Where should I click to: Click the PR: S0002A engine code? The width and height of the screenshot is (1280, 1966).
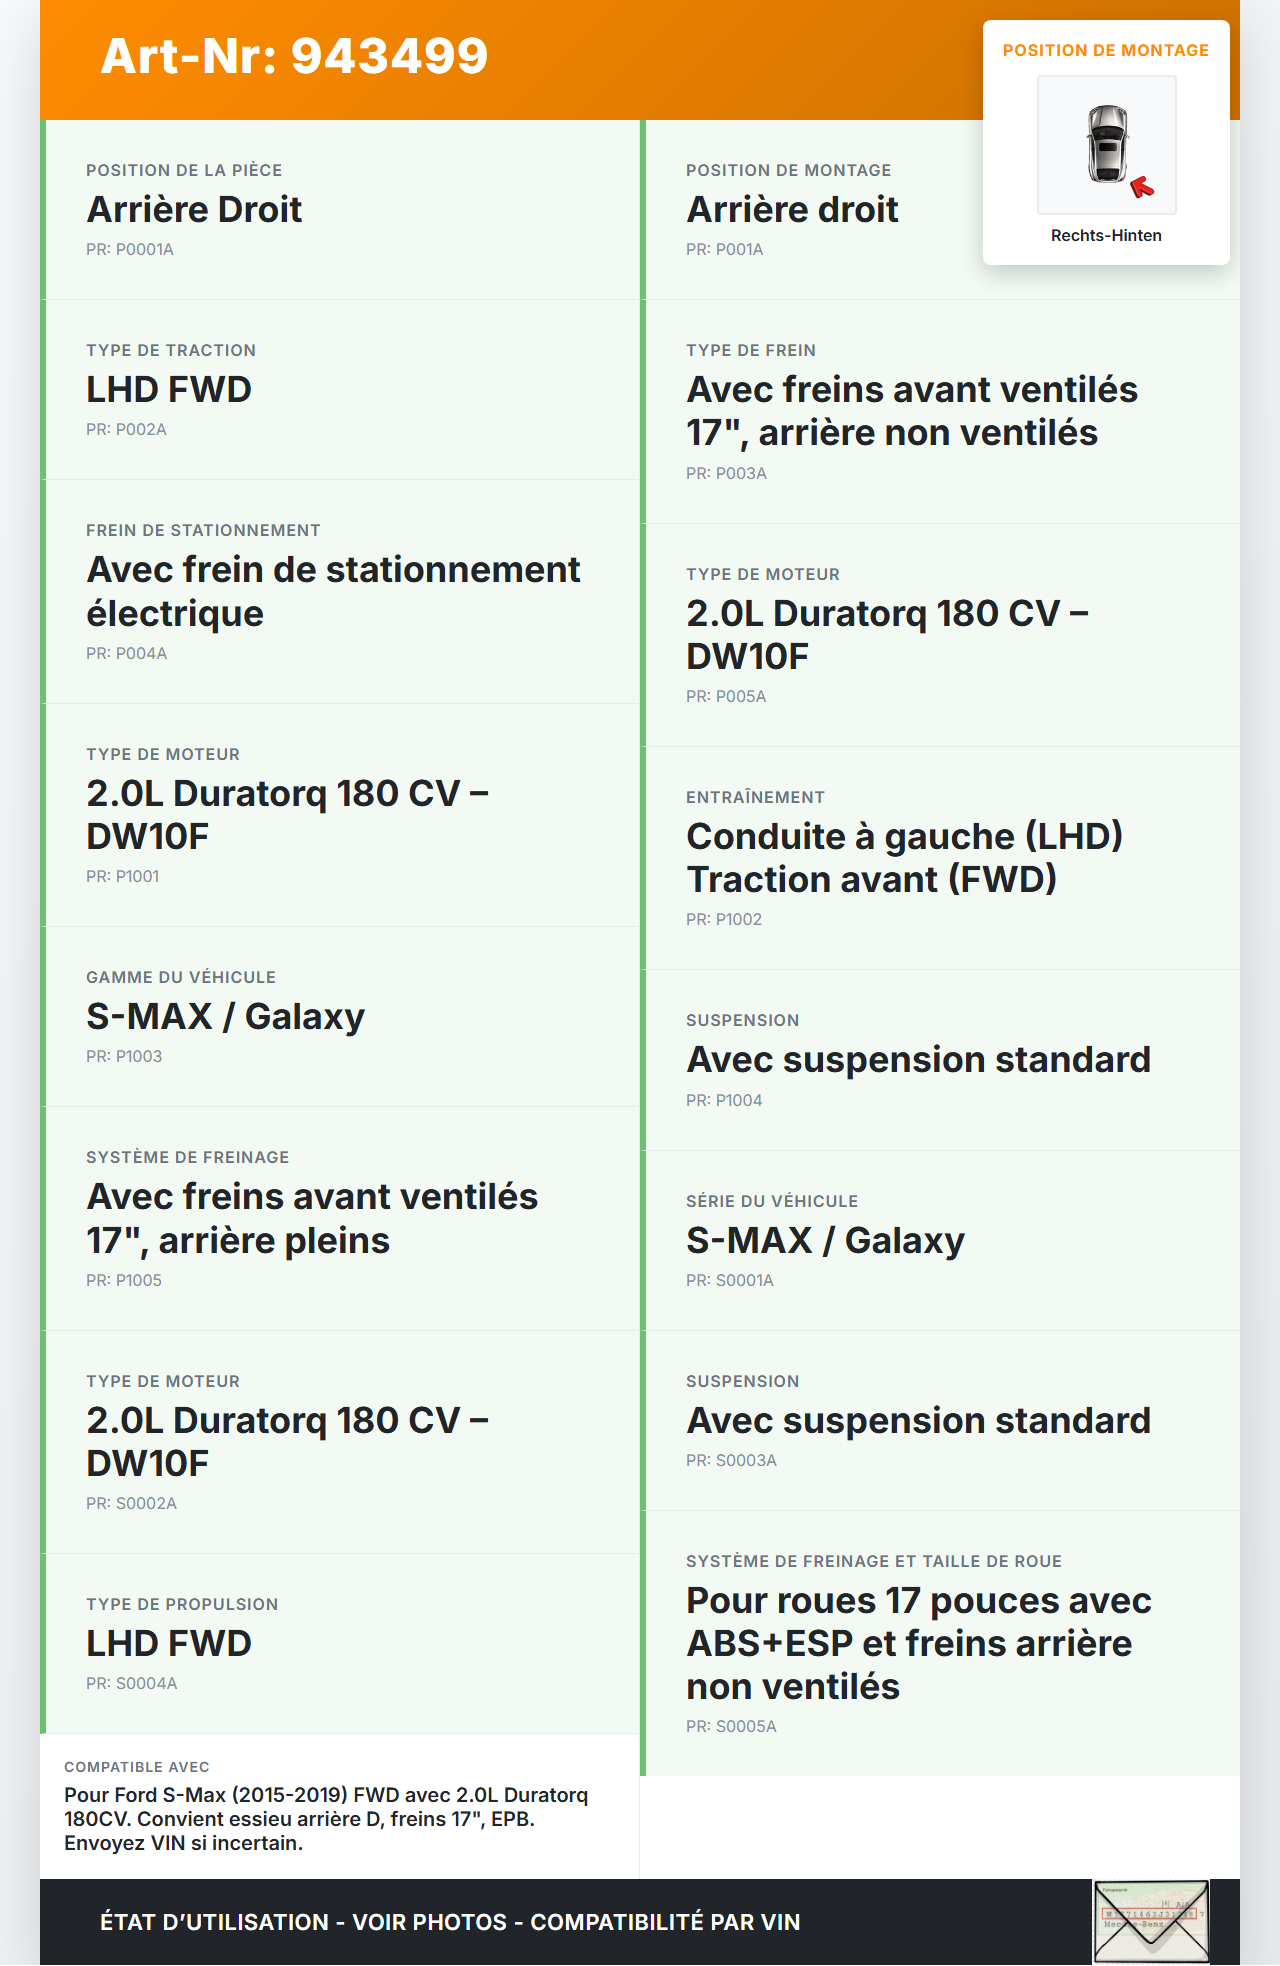click(131, 1503)
